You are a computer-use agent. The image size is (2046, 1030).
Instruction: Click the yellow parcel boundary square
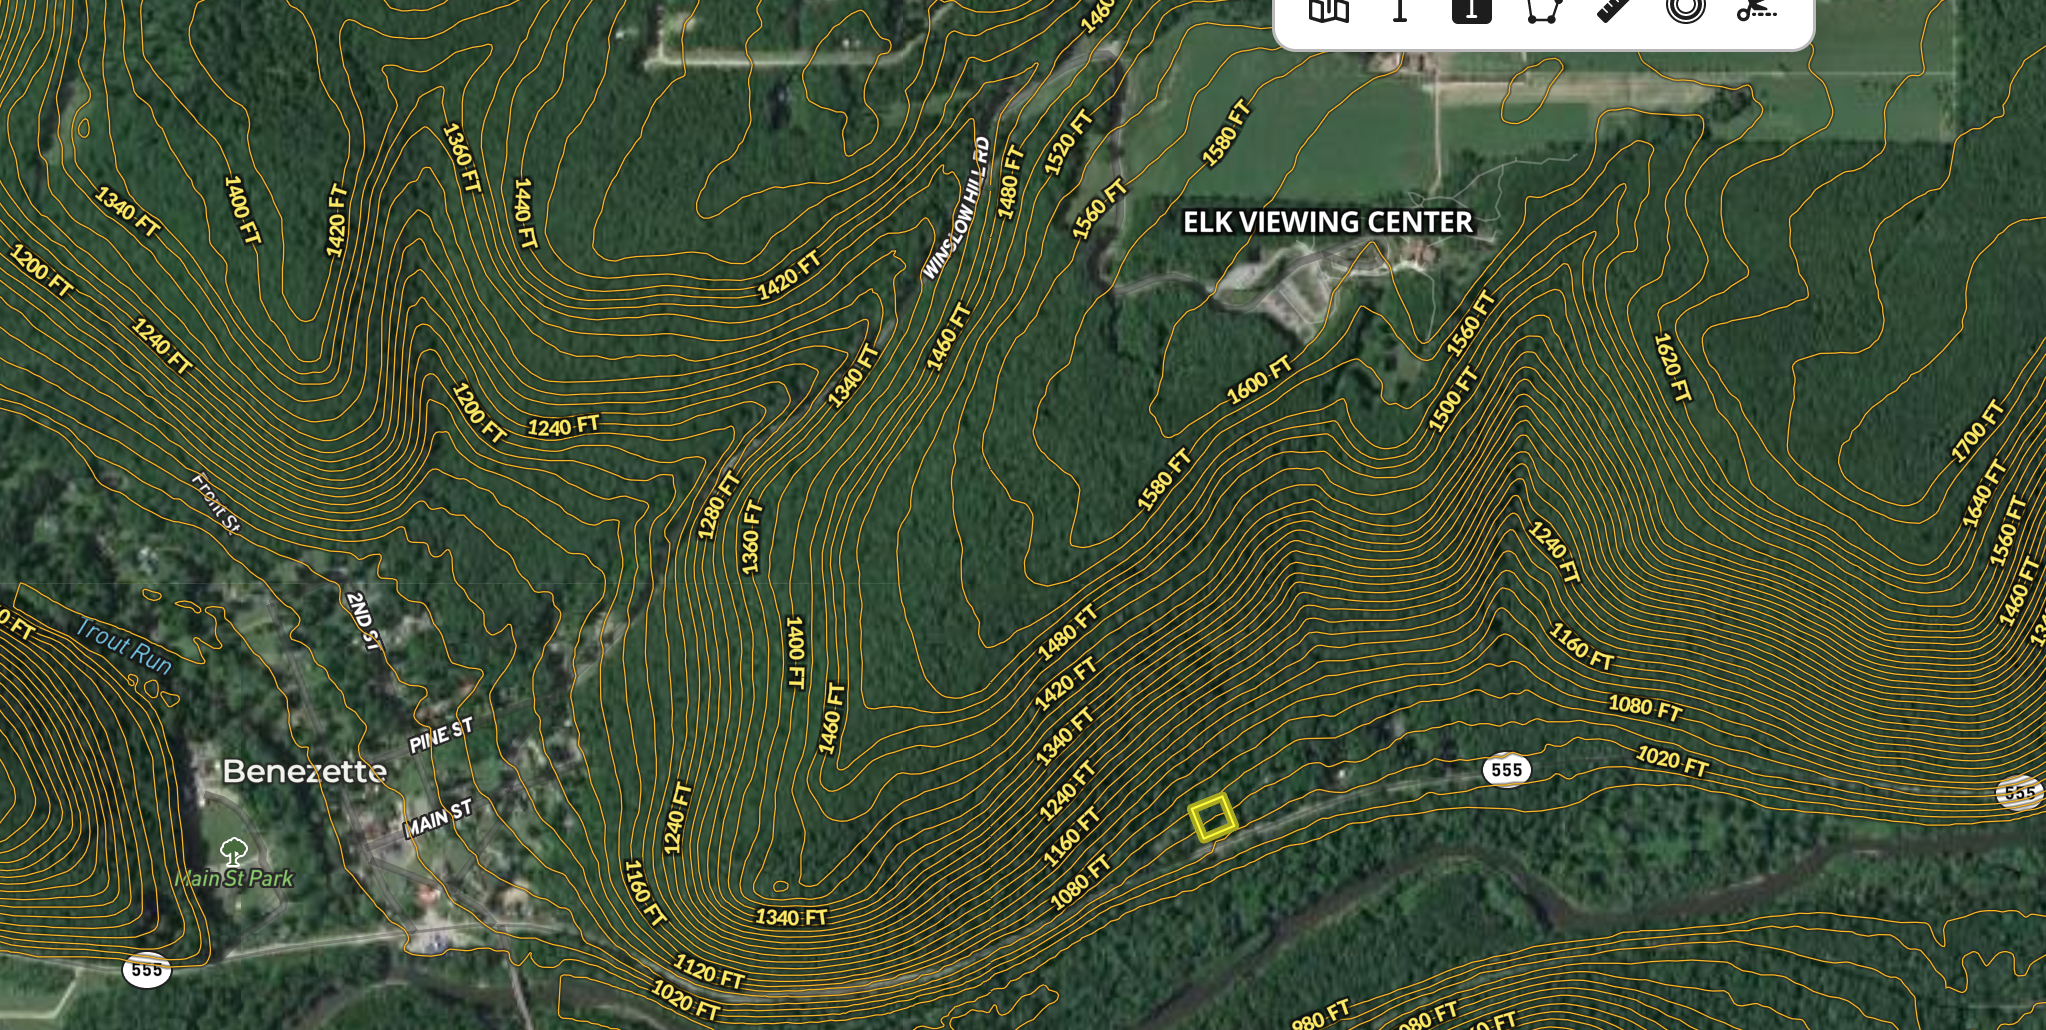1213,817
